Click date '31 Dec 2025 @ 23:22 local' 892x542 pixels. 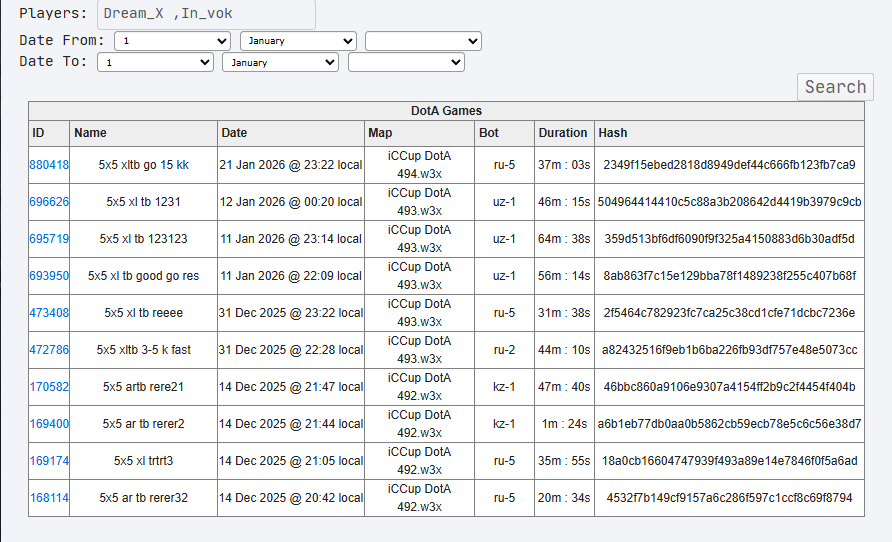291,313
